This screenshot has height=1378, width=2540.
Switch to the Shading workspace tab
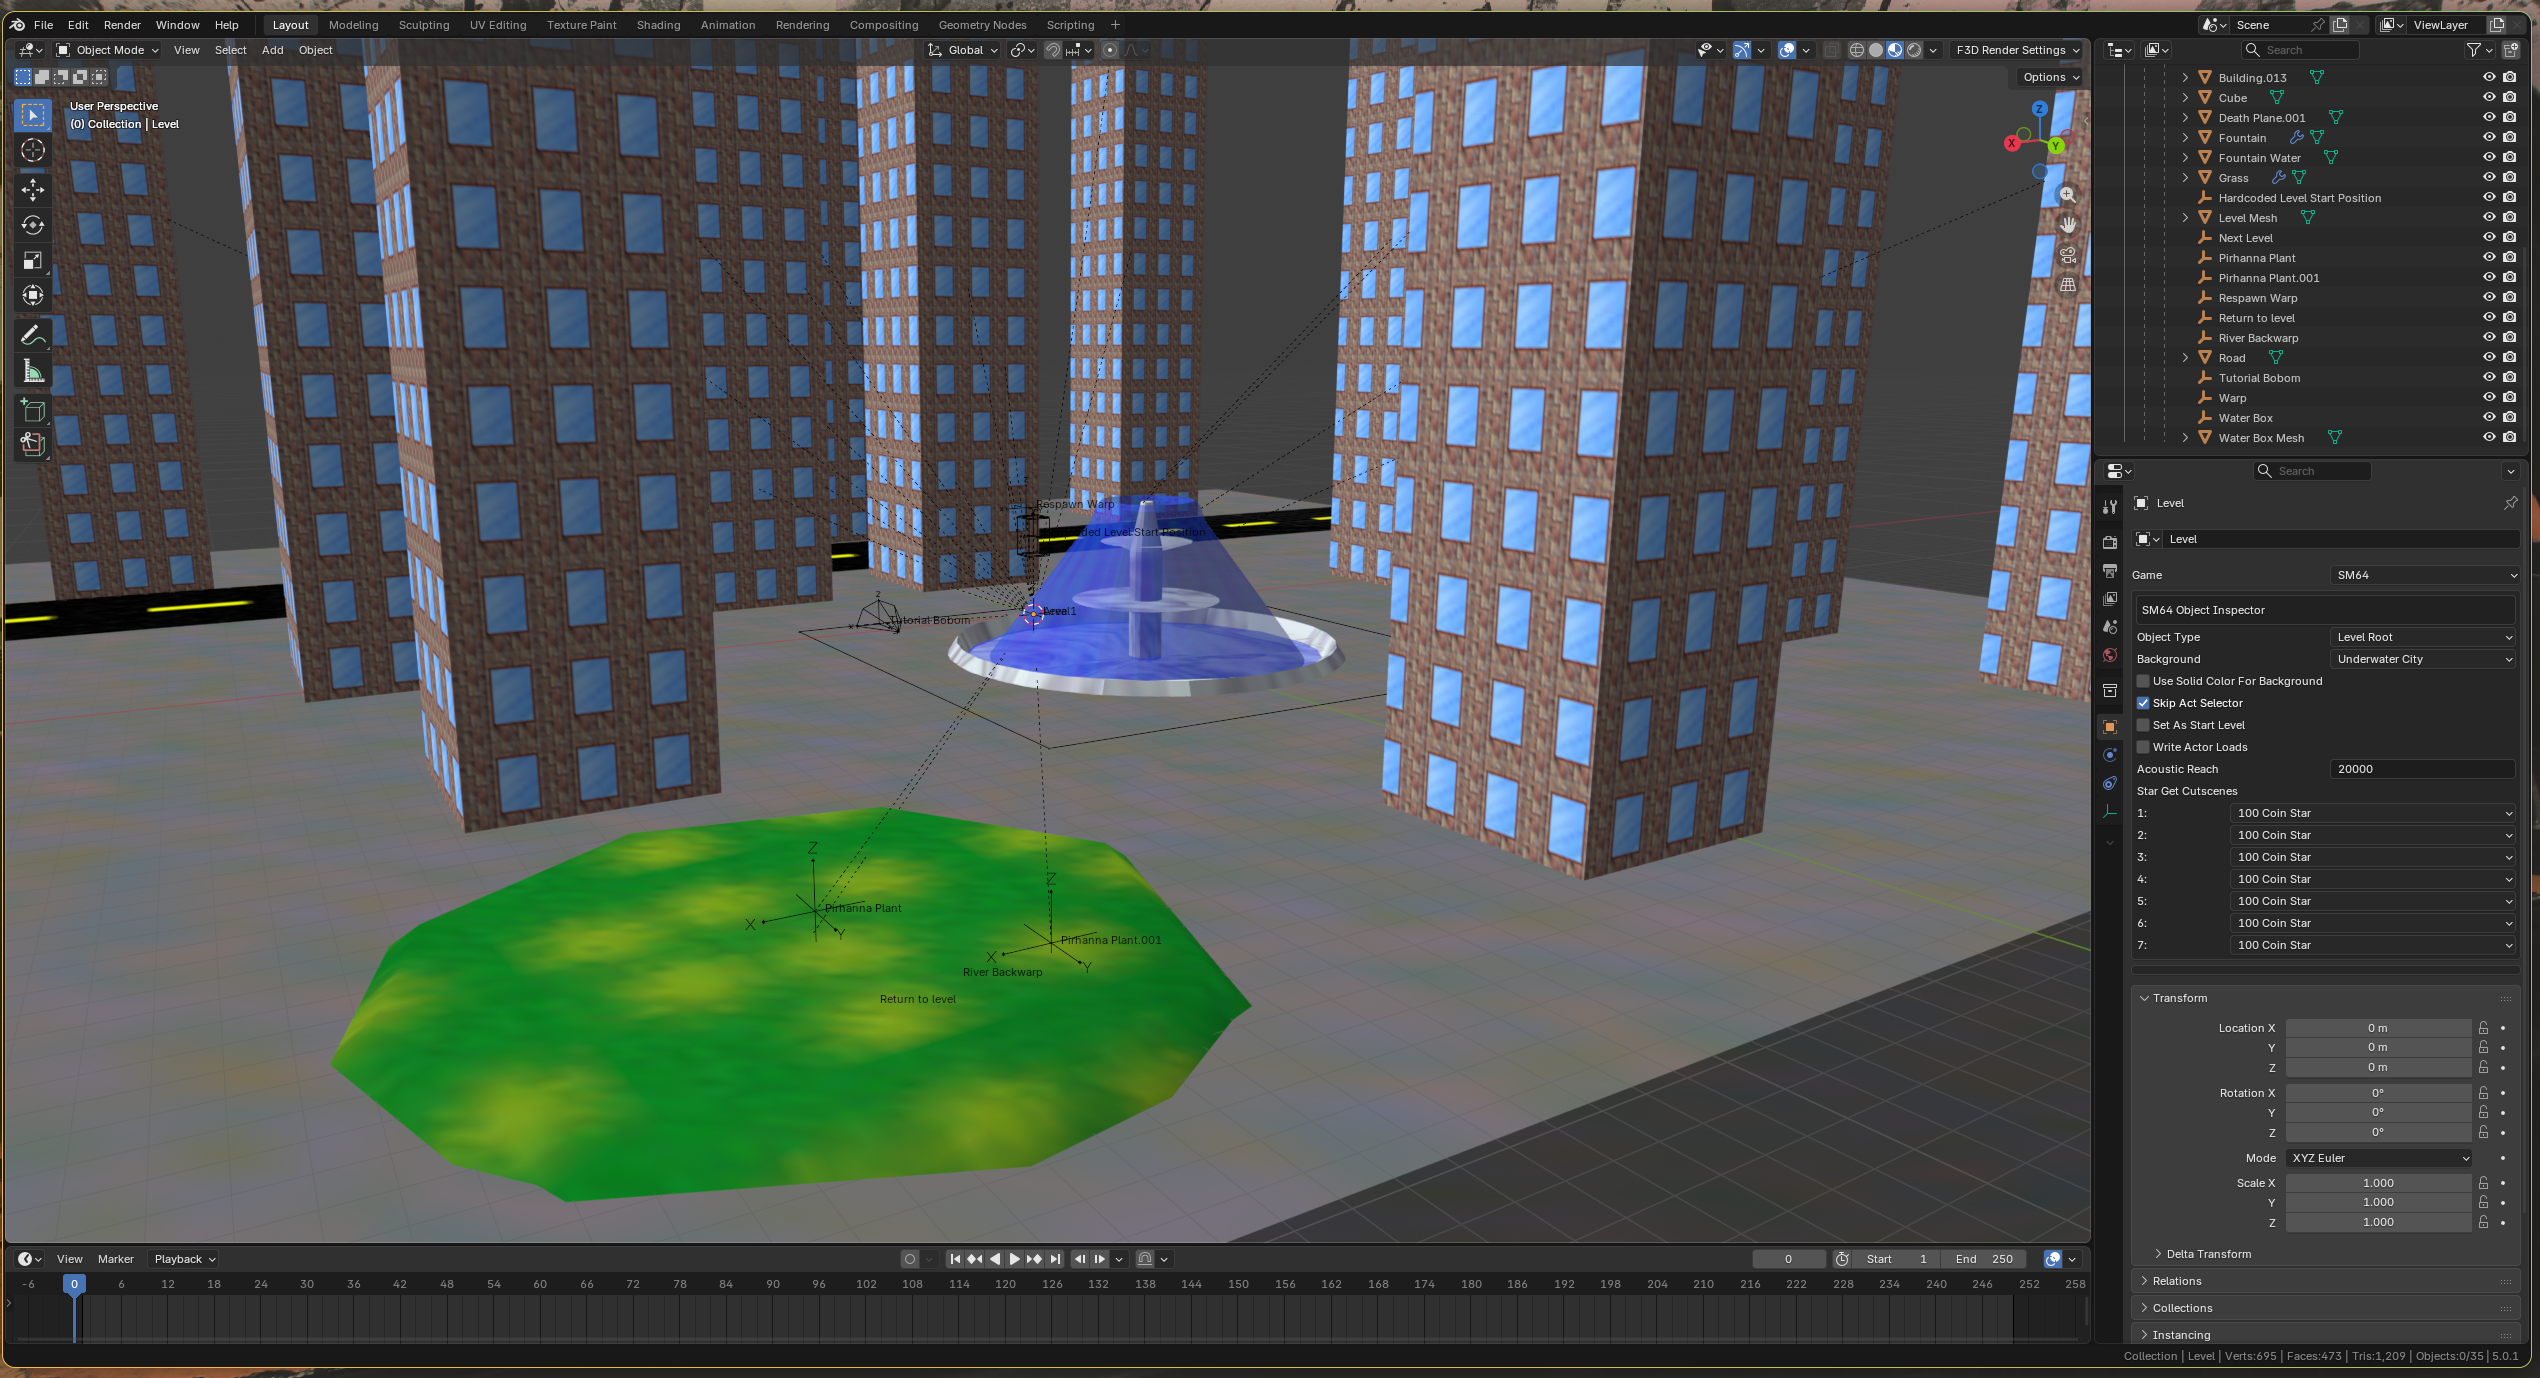(x=658, y=25)
